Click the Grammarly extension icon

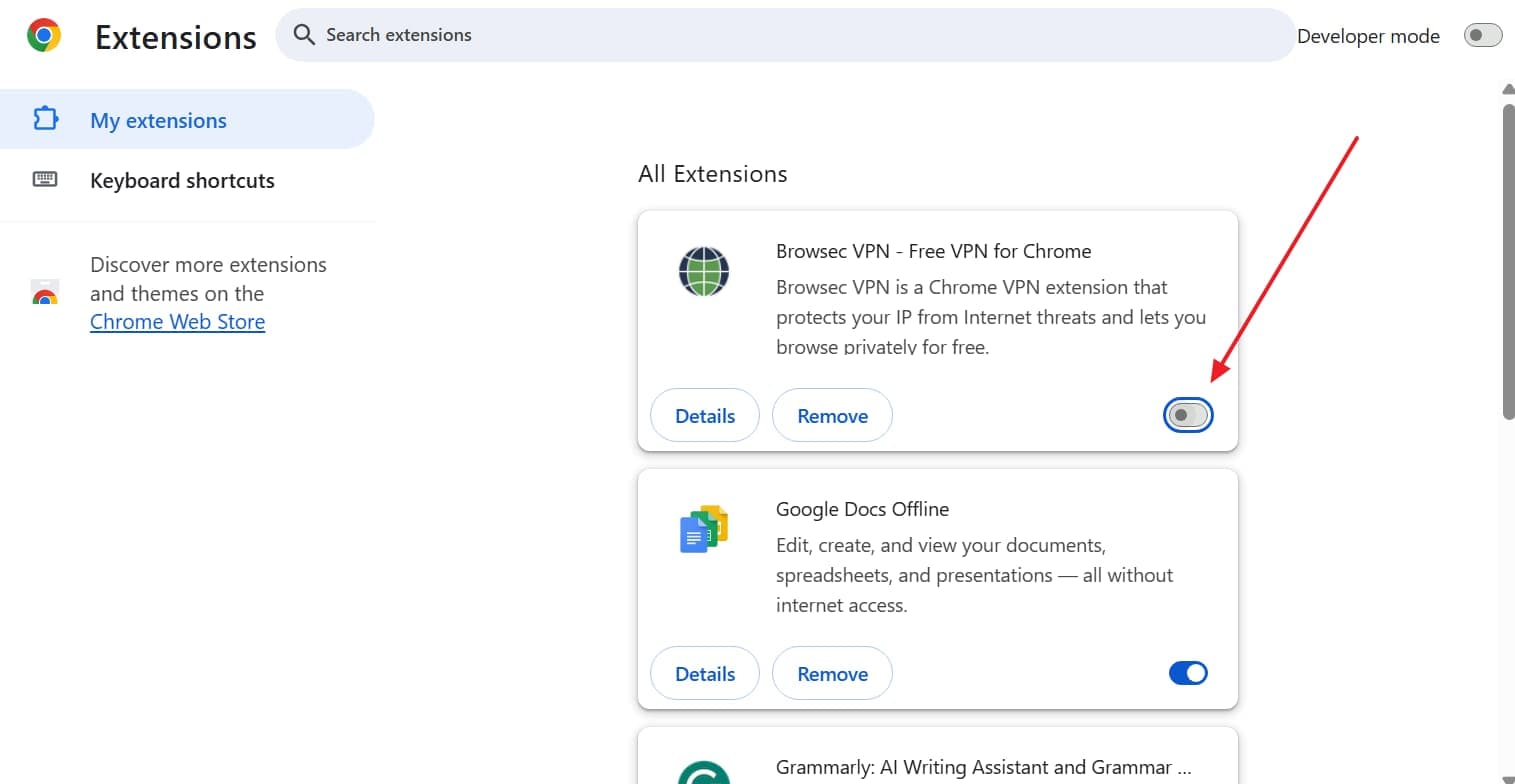click(x=704, y=772)
